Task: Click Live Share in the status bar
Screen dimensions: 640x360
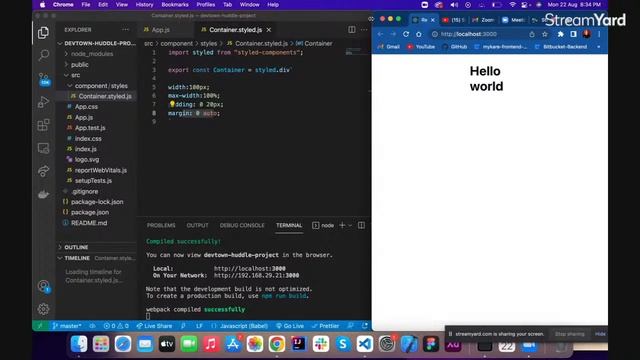Action: 154,326
